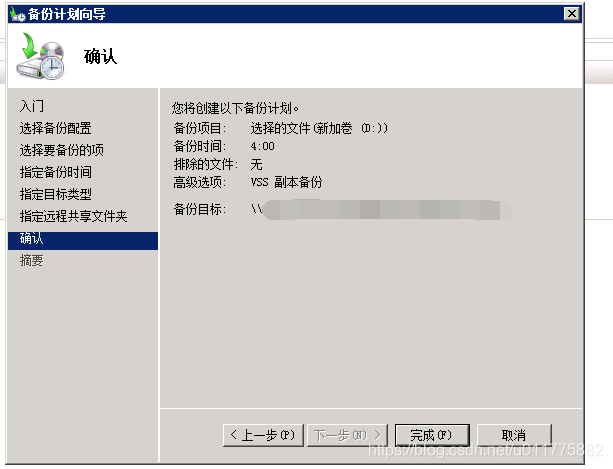Screen dimensions: 613x469
Task: Click the backup schedule disk and clock icon
Action: point(40,56)
